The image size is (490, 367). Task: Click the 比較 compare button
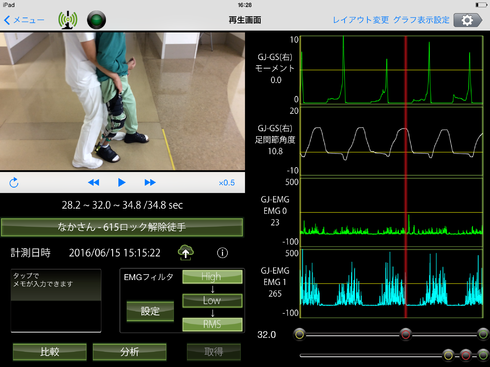pos(50,352)
